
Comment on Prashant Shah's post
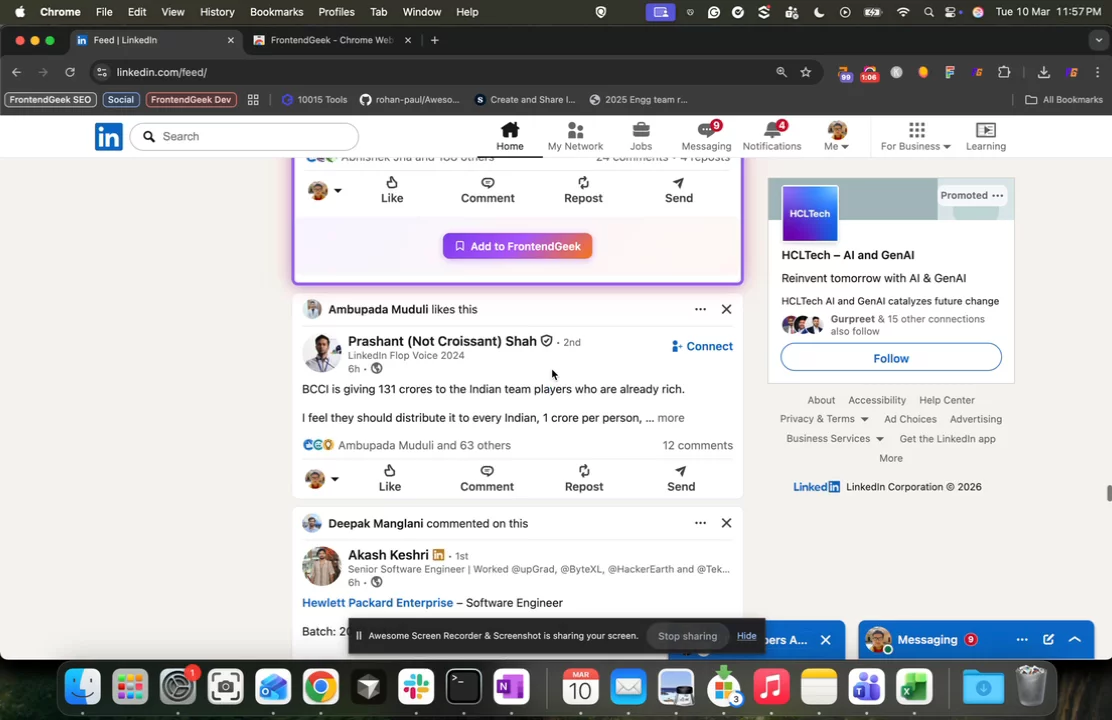tap(486, 478)
